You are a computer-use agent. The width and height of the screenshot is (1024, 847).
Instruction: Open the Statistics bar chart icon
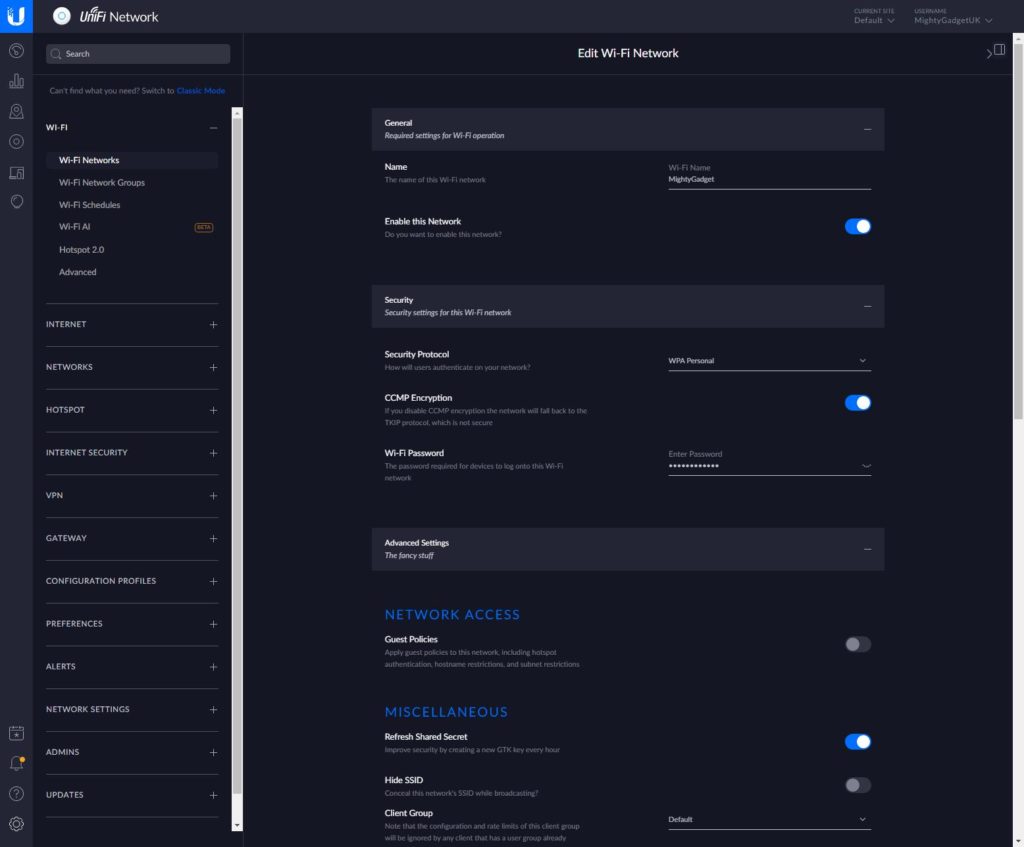[x=16, y=81]
